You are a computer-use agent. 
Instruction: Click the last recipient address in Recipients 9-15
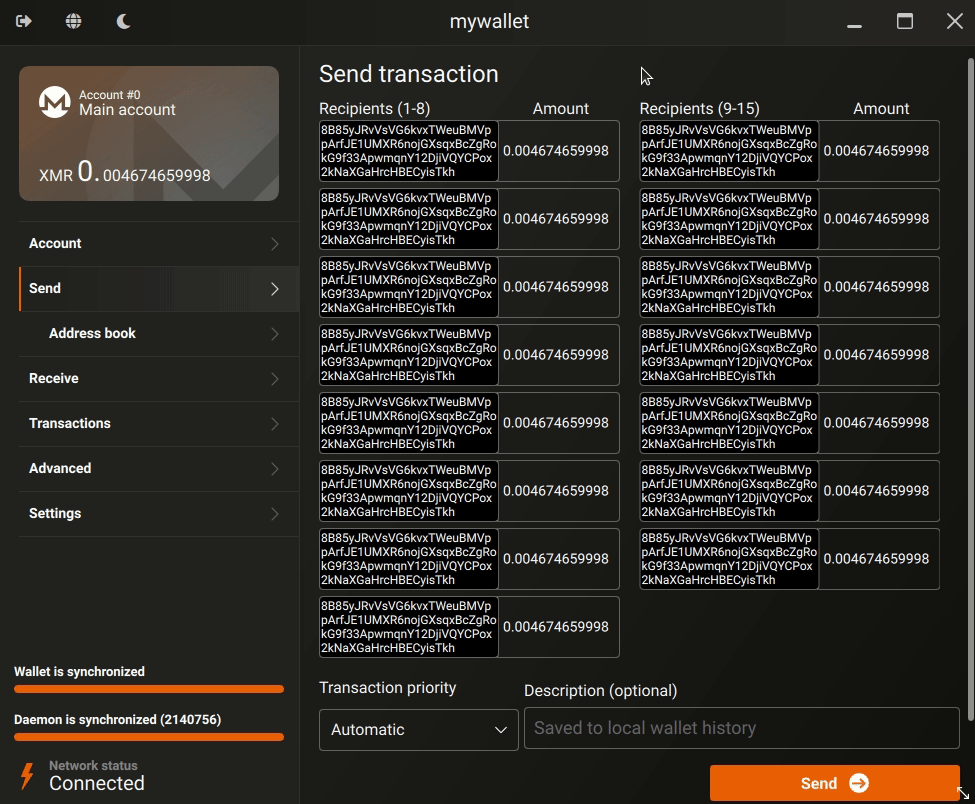pyautogui.click(x=729, y=559)
